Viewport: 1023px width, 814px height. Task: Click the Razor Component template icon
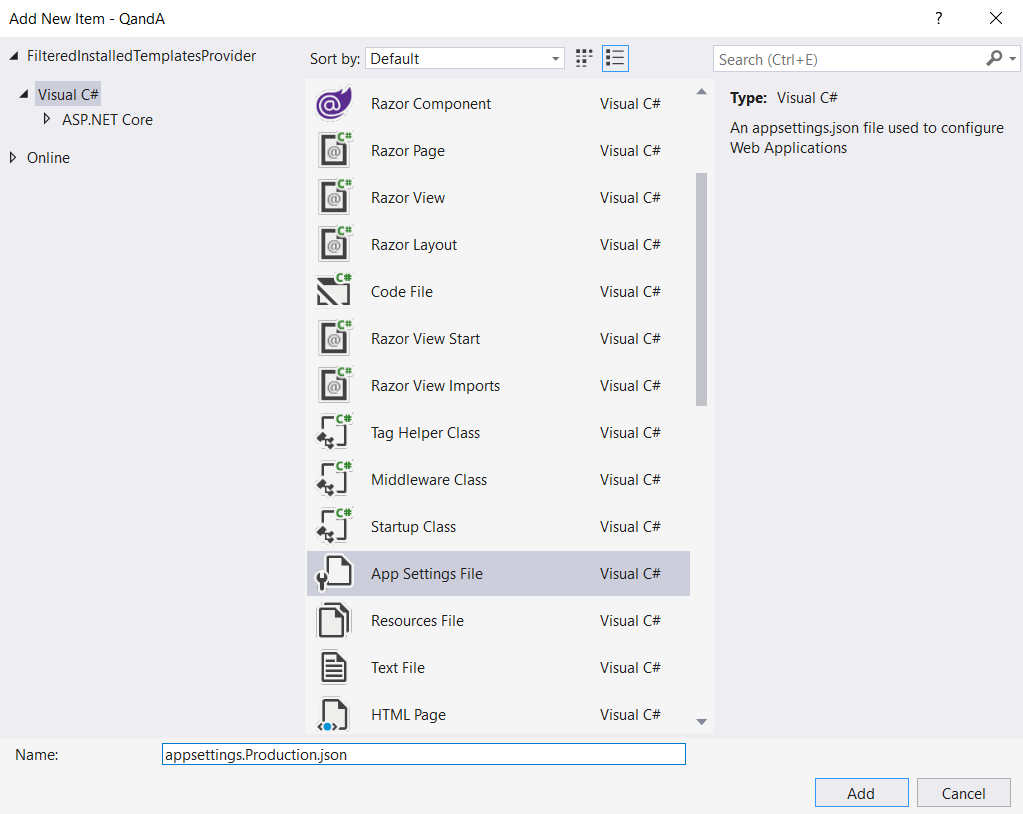coord(334,104)
